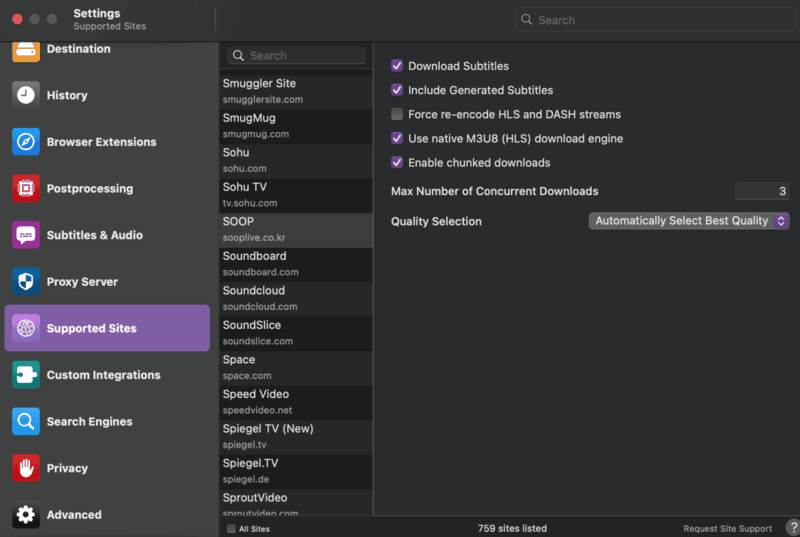Switch to the History section
Viewport: 800px width, 537px height.
click(67, 95)
